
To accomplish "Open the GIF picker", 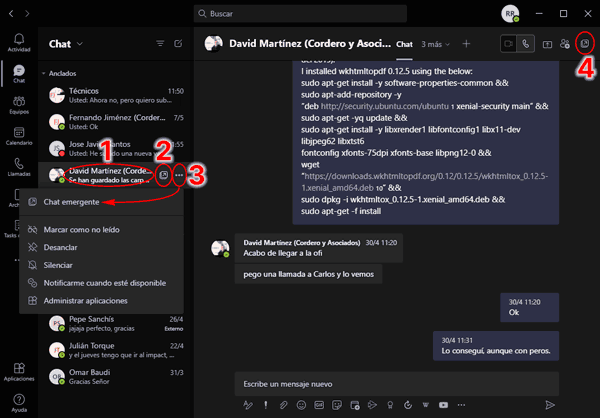I will 319,405.
